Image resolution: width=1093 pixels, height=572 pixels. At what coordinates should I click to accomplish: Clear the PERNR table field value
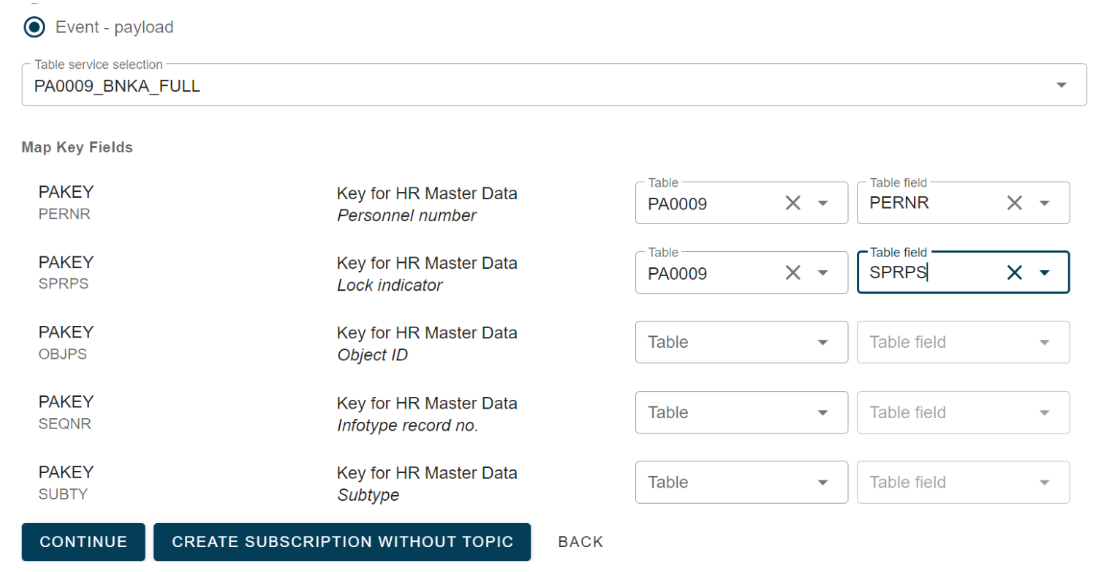(1014, 203)
